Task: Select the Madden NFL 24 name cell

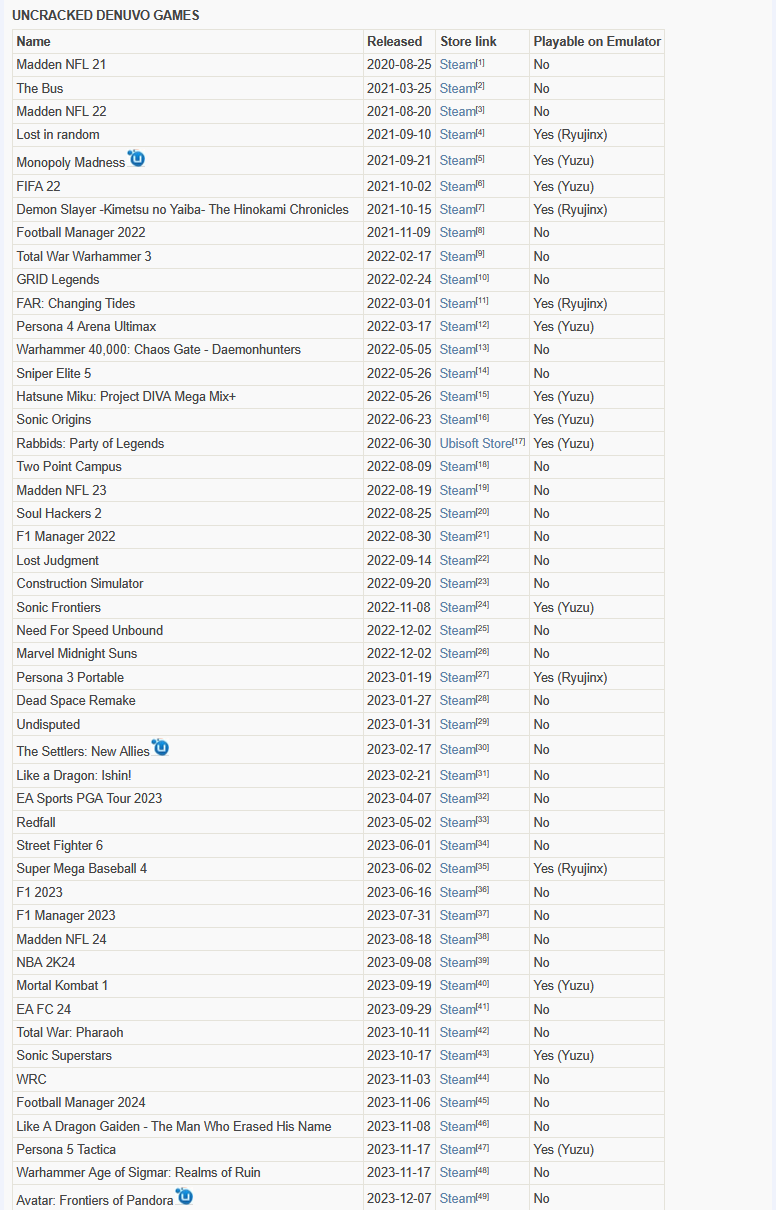Action: pyautogui.click(x=187, y=940)
